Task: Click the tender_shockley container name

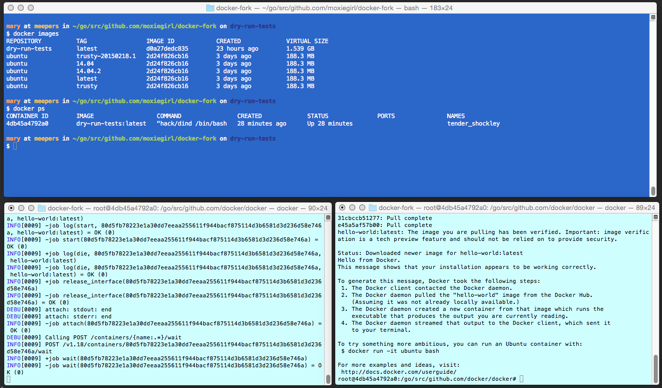Action: click(x=473, y=124)
